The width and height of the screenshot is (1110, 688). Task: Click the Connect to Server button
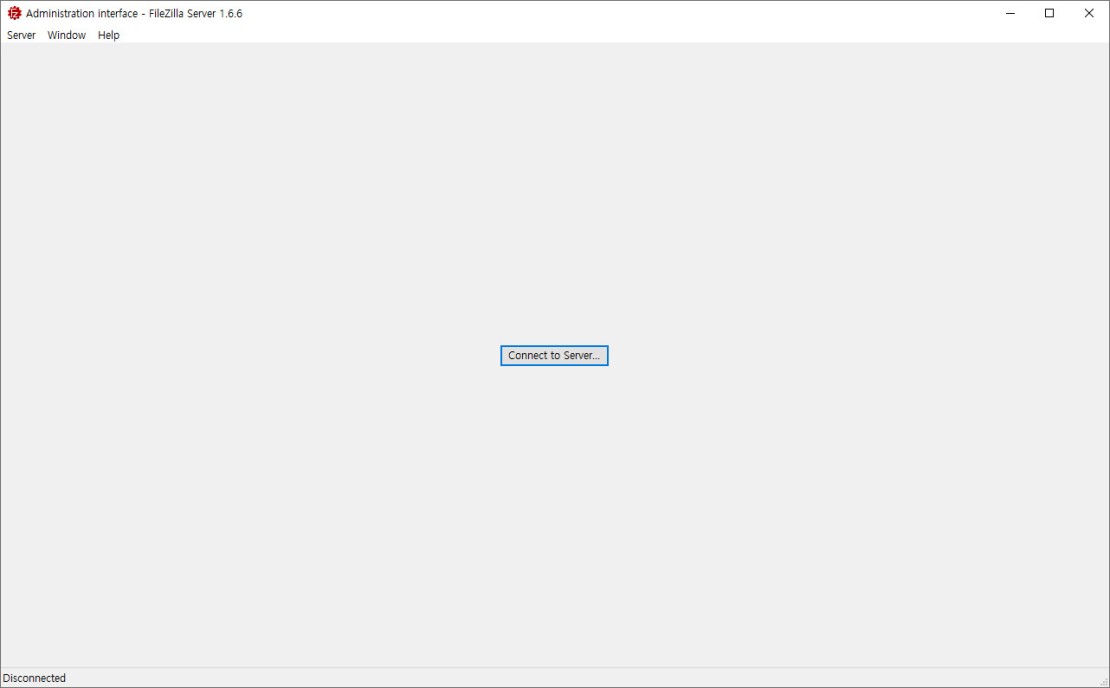[554, 355]
